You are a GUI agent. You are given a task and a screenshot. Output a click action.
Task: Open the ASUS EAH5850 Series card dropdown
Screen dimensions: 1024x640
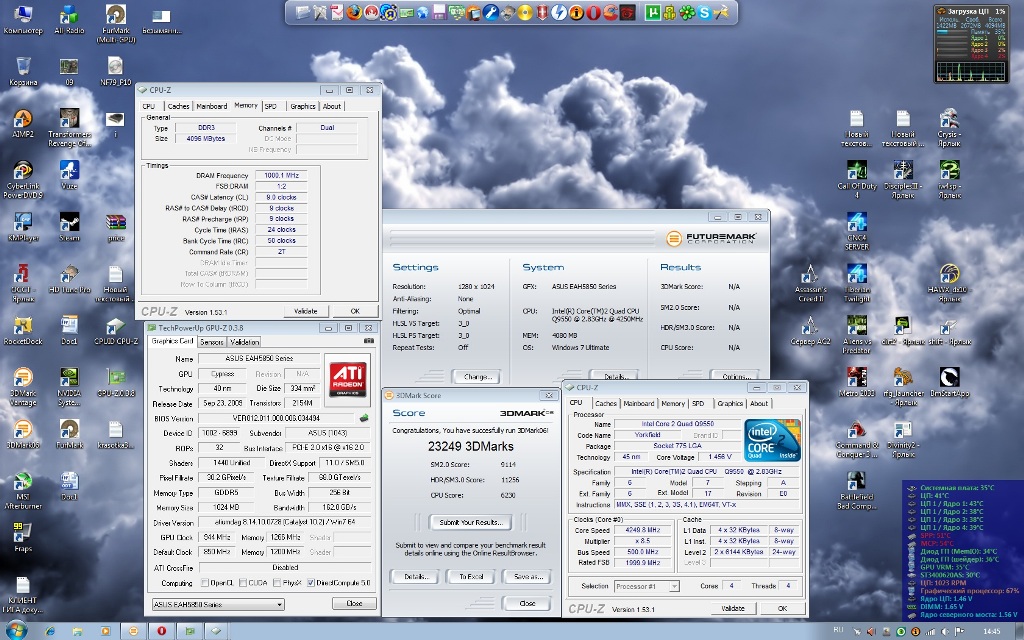218,604
